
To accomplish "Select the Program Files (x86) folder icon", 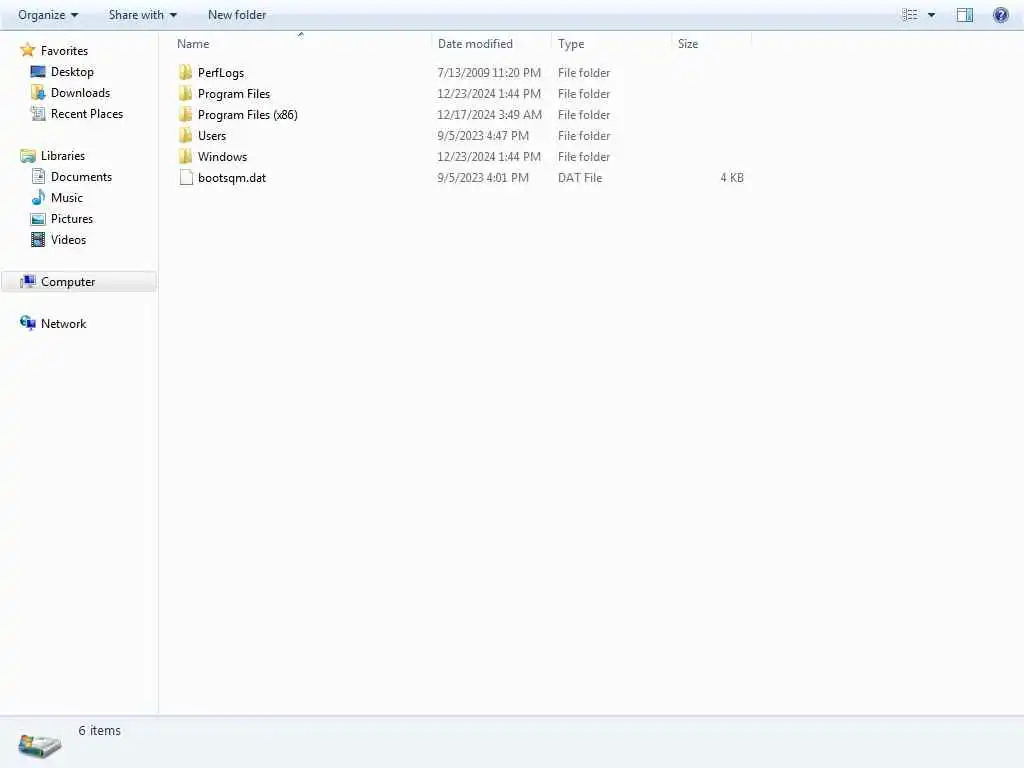I will (x=185, y=114).
